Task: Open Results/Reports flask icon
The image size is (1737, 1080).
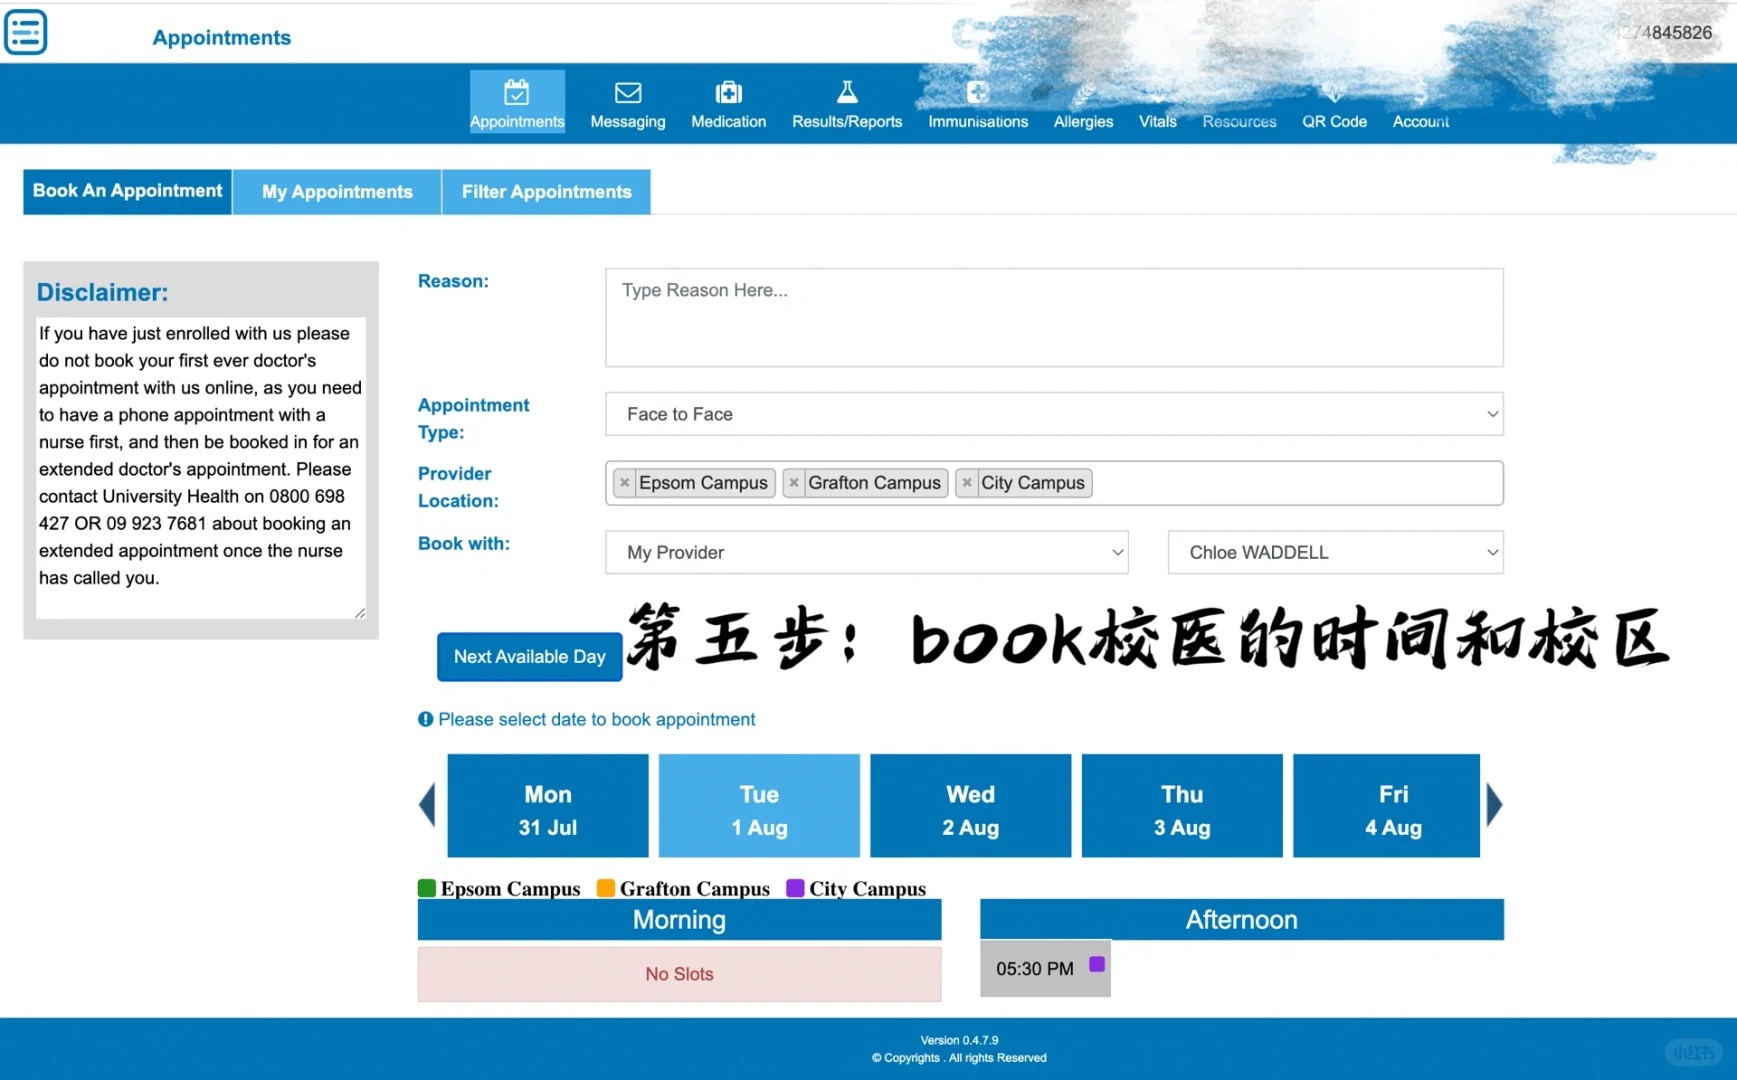Action: tap(846, 93)
